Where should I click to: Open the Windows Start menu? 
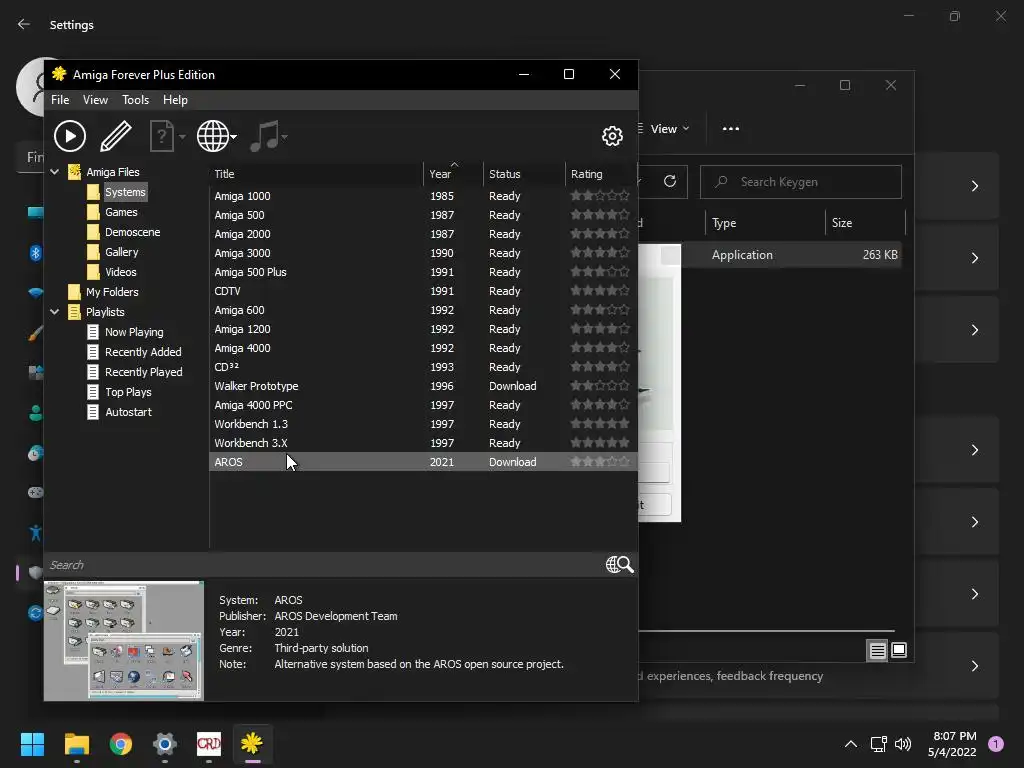pos(32,744)
